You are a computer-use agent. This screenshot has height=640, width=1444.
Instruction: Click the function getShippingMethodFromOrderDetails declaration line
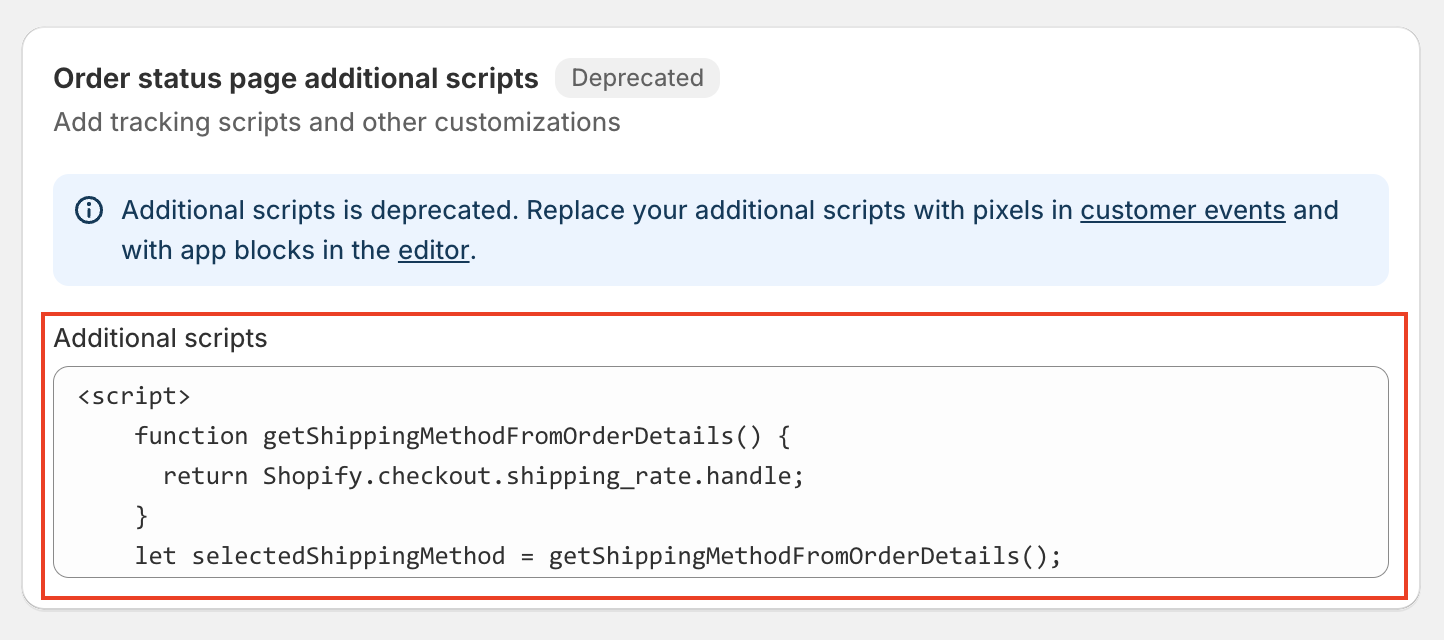463,436
